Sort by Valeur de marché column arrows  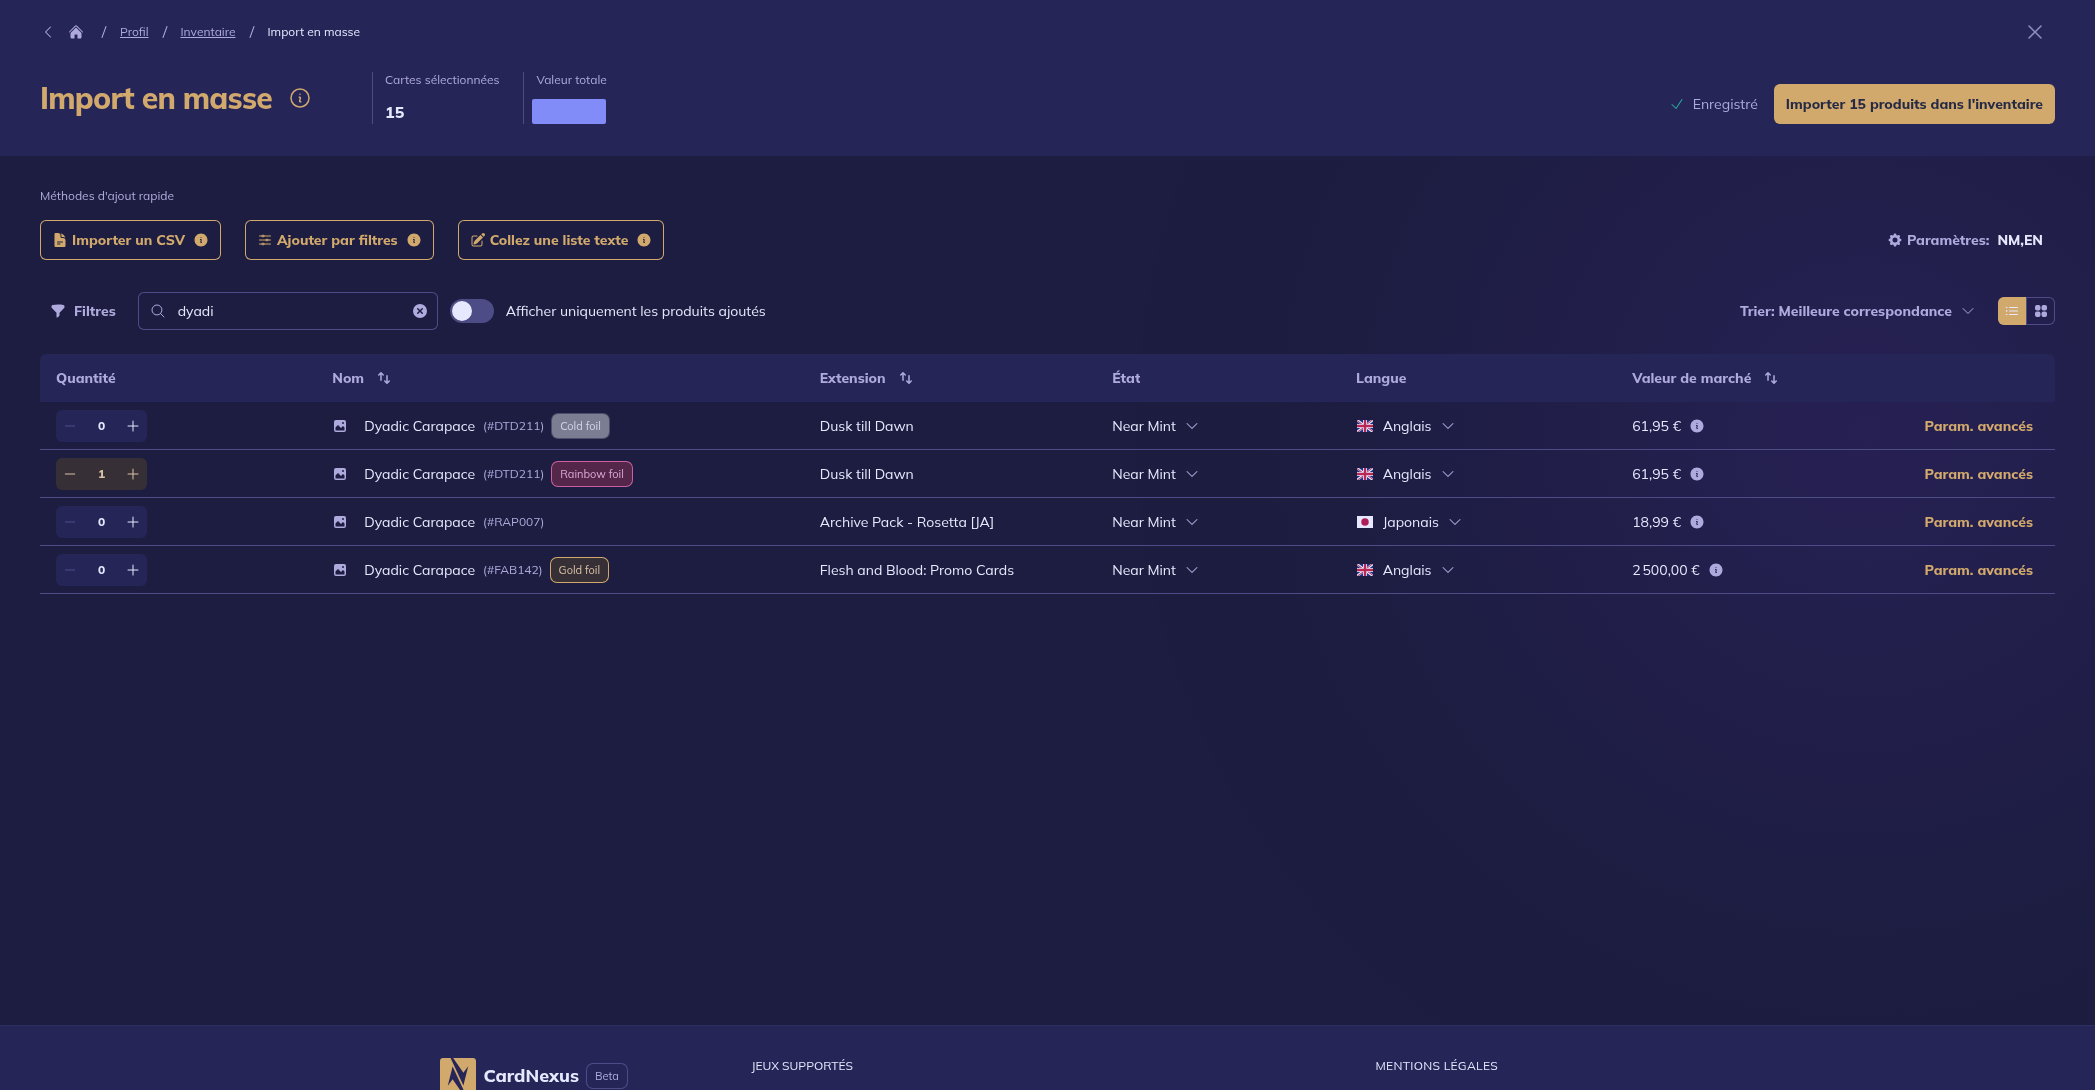(x=1771, y=378)
